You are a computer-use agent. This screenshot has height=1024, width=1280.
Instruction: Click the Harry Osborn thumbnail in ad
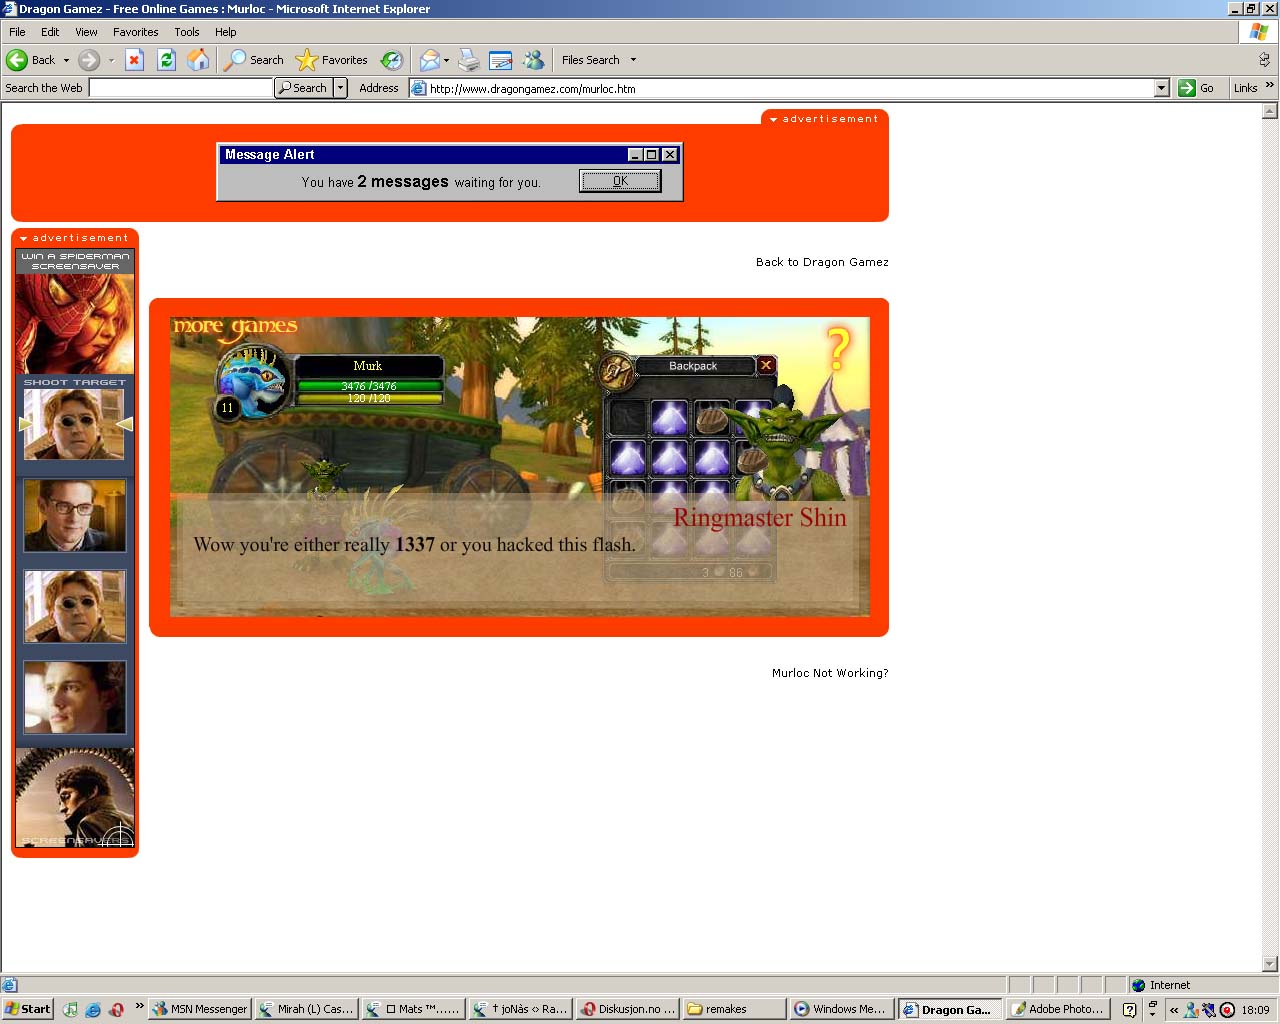click(x=75, y=697)
